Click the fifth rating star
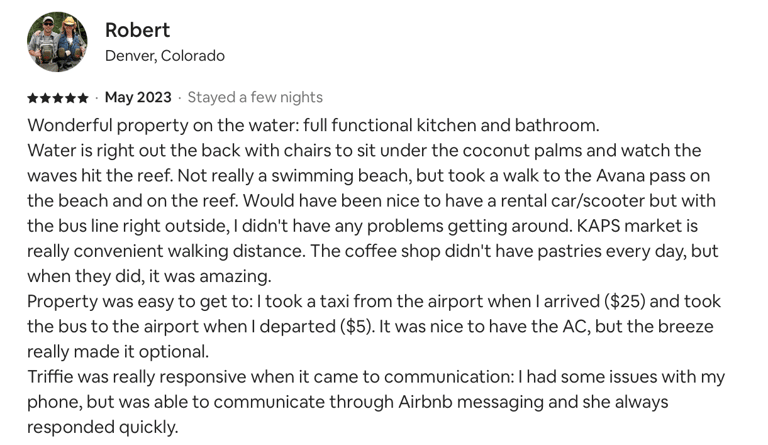The image size is (768, 445). pyautogui.click(x=83, y=98)
